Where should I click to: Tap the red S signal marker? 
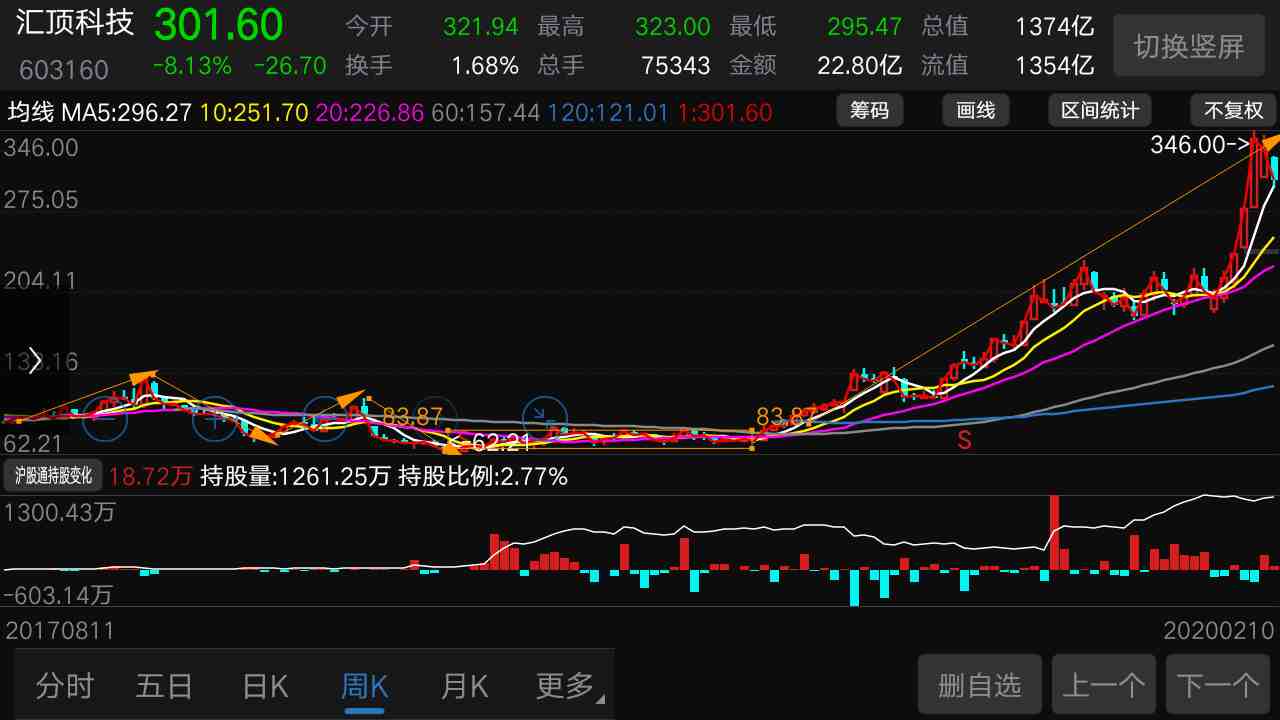[964, 440]
